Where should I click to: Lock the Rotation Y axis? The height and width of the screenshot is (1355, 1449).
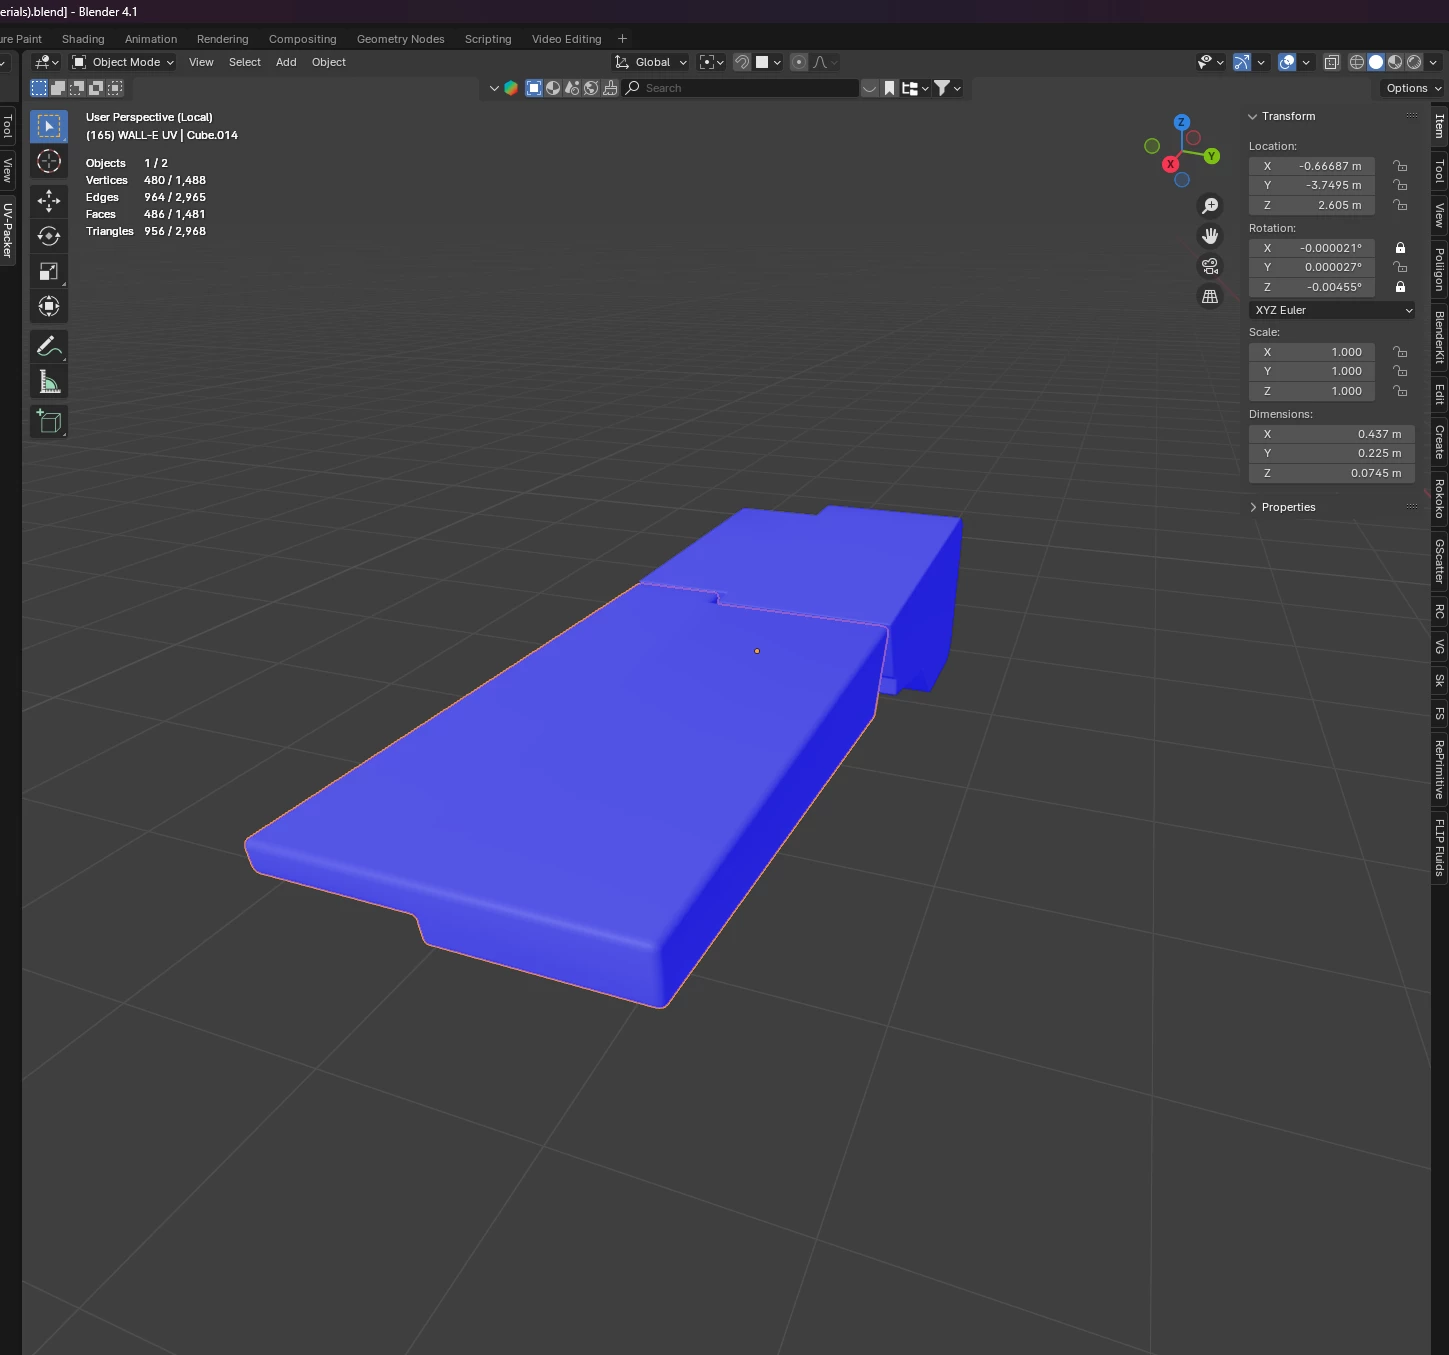click(1400, 267)
